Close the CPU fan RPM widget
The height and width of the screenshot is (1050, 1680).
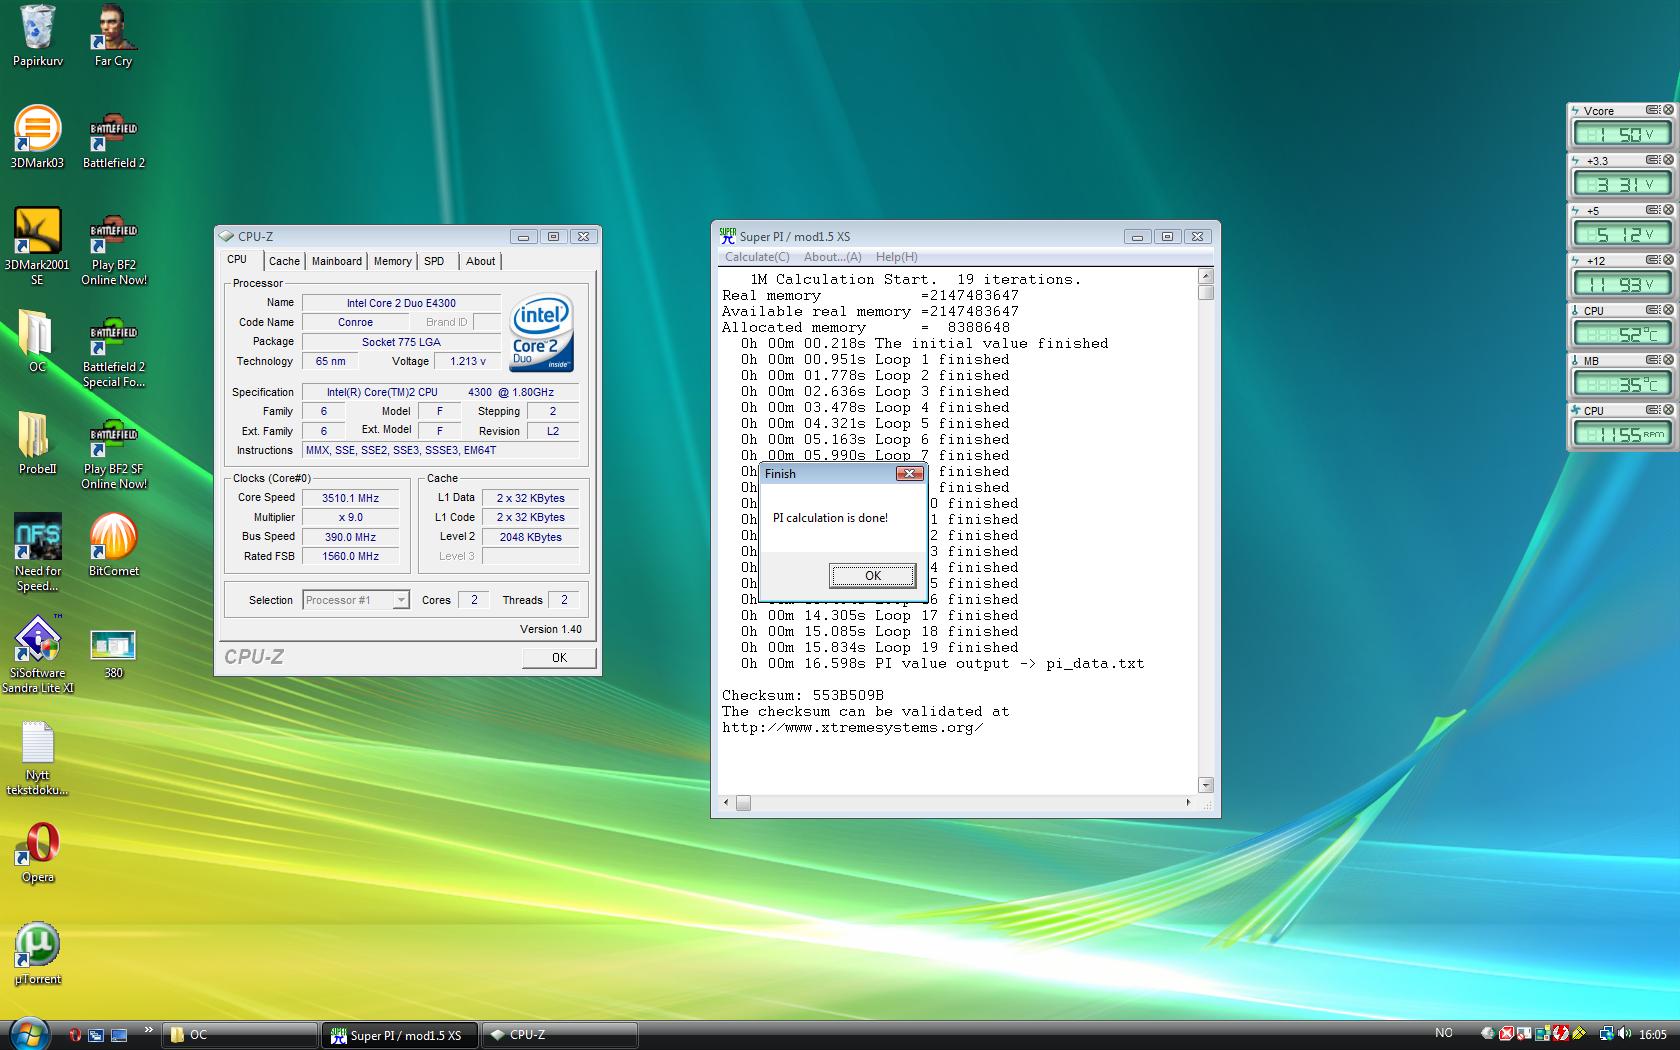click(1667, 410)
